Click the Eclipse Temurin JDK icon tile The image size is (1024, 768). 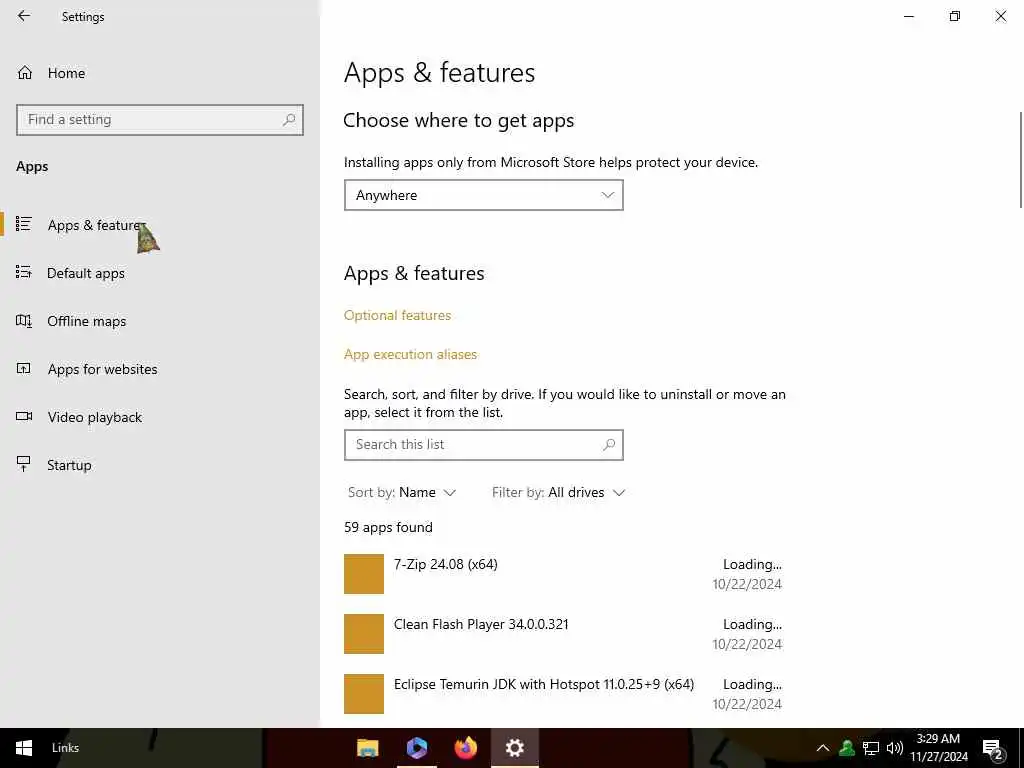(x=364, y=694)
